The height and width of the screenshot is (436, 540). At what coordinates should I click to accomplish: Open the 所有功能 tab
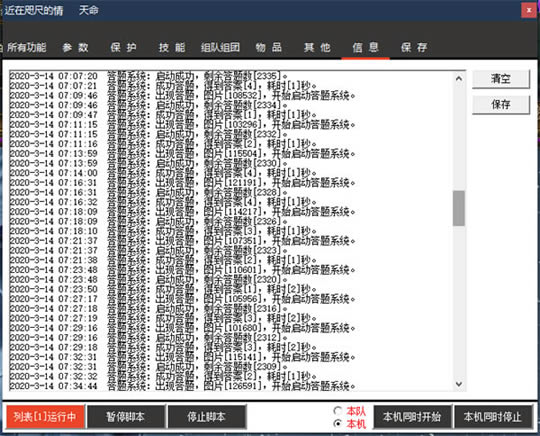(27, 47)
